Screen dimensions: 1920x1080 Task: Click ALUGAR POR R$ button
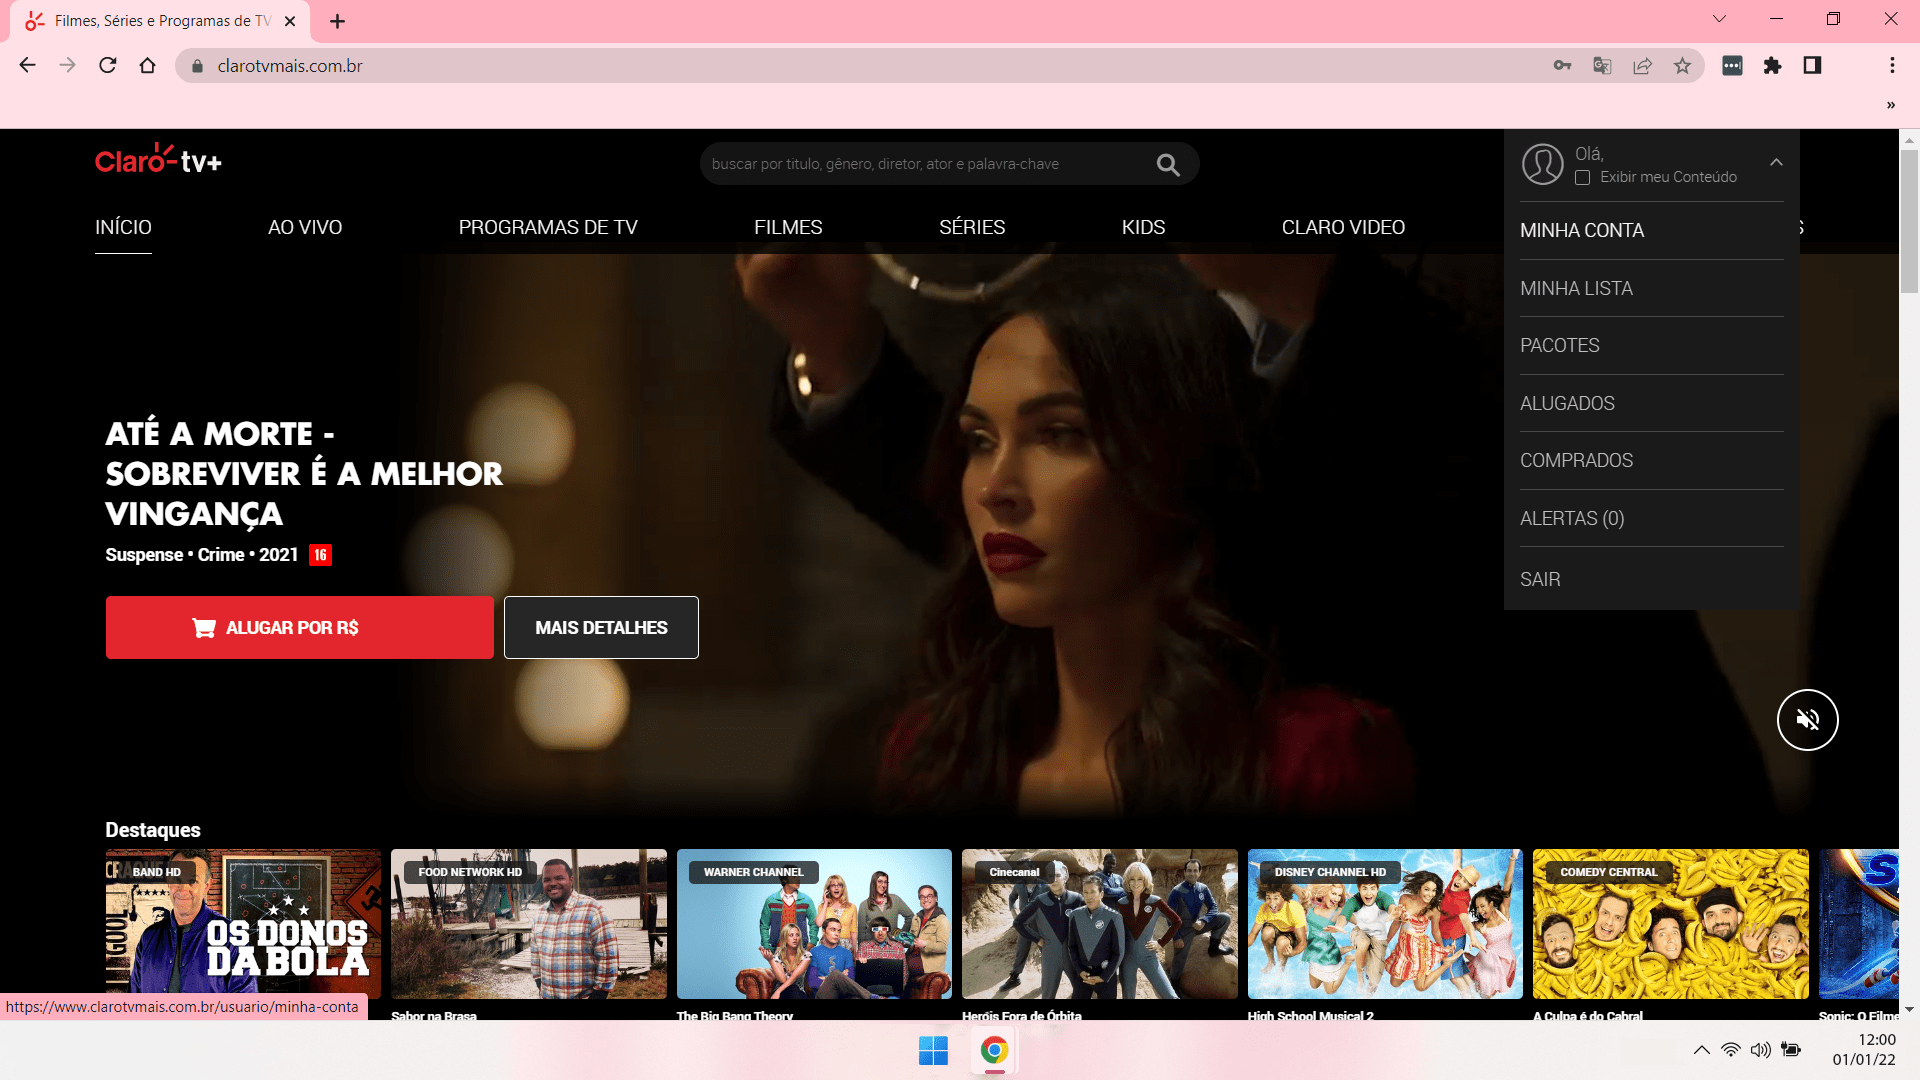coord(300,628)
